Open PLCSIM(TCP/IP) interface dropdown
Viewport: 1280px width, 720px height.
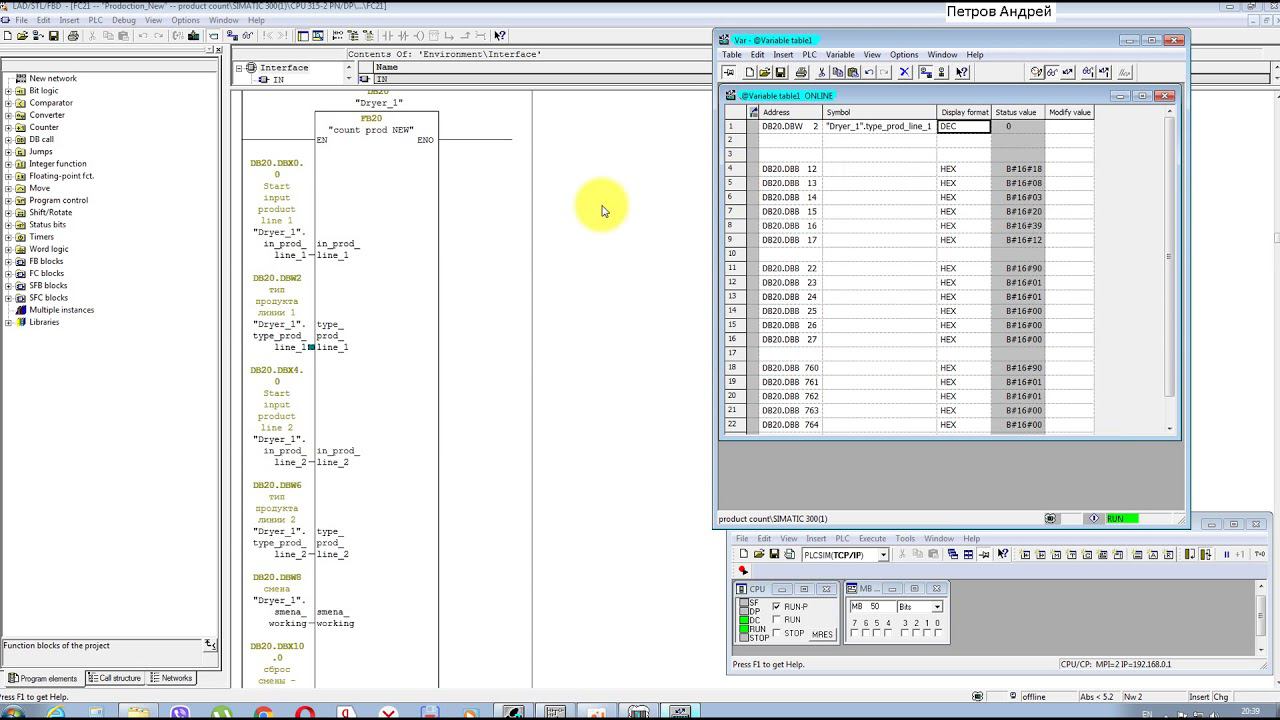883,555
